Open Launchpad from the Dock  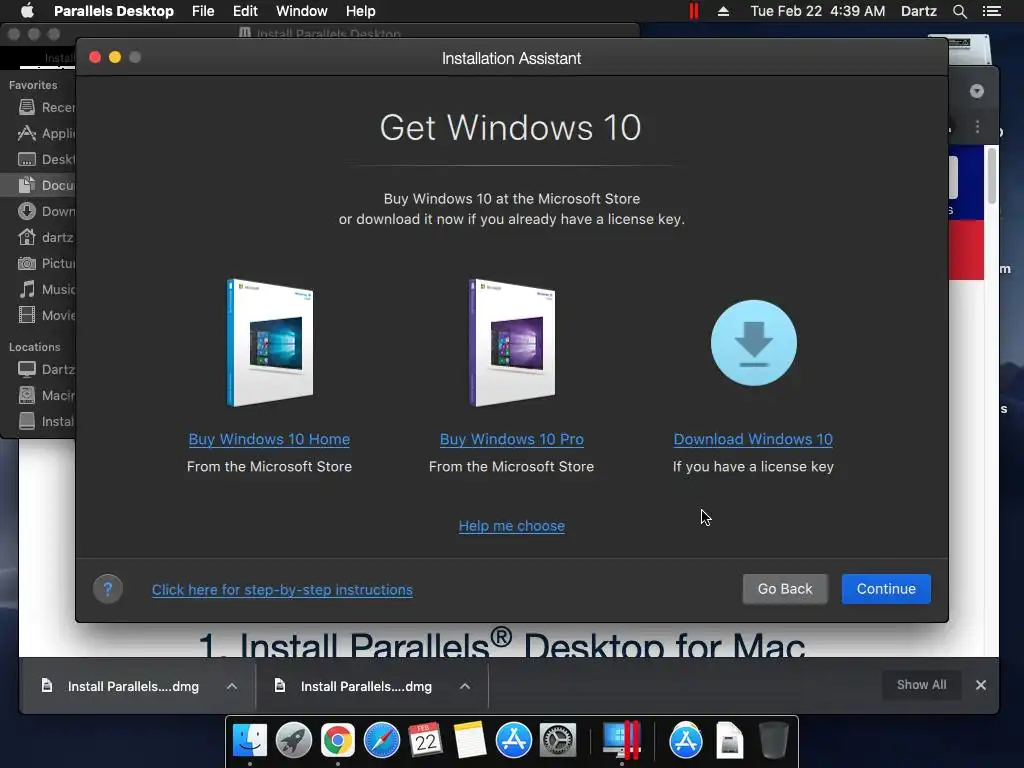293,741
